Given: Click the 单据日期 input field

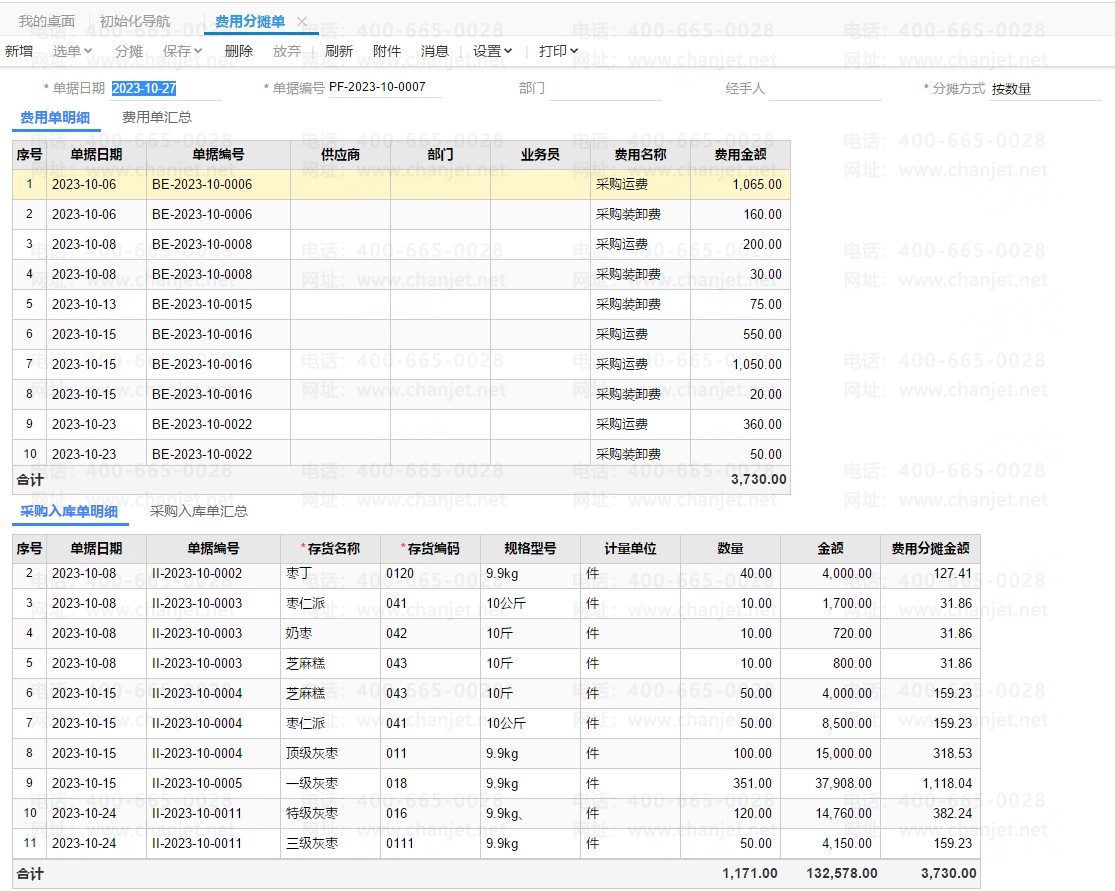Looking at the screenshot, I should pyautogui.click(x=165, y=88).
